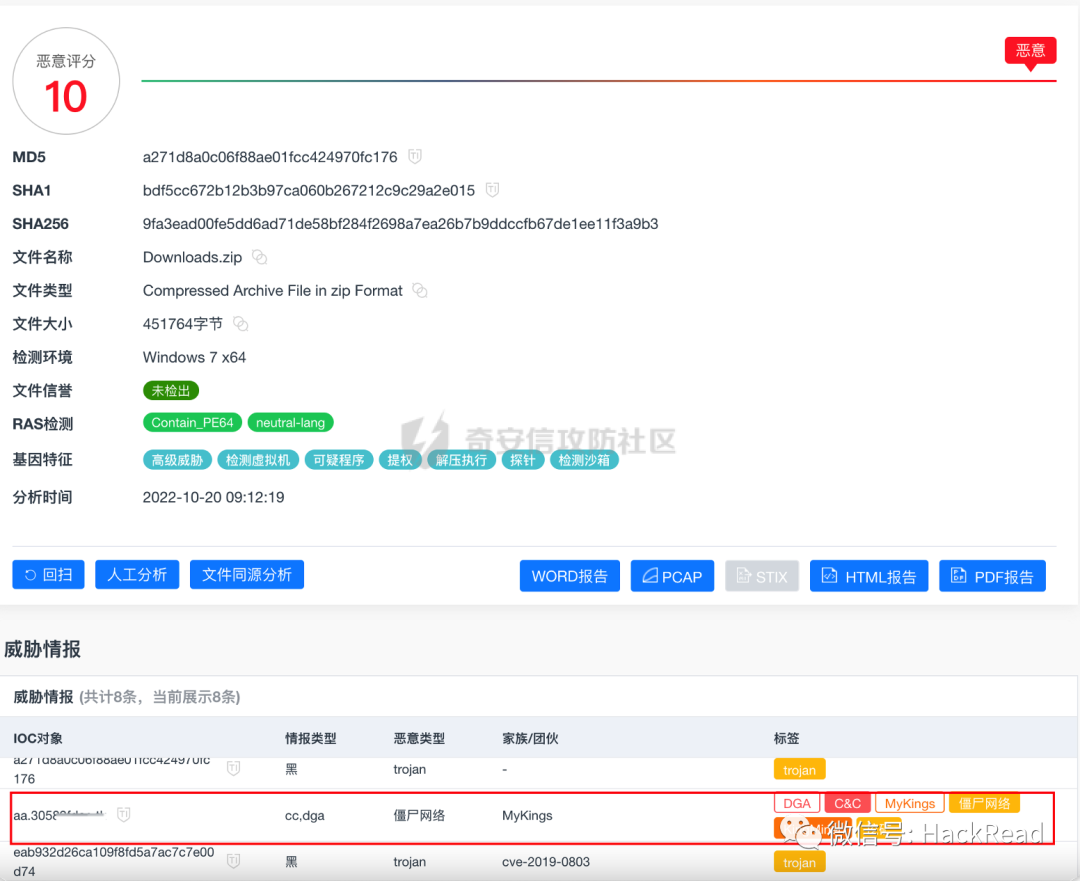Screen dimensions: 1080x881
Task: Click the 家族/团伙 column header
Action: 530,738
